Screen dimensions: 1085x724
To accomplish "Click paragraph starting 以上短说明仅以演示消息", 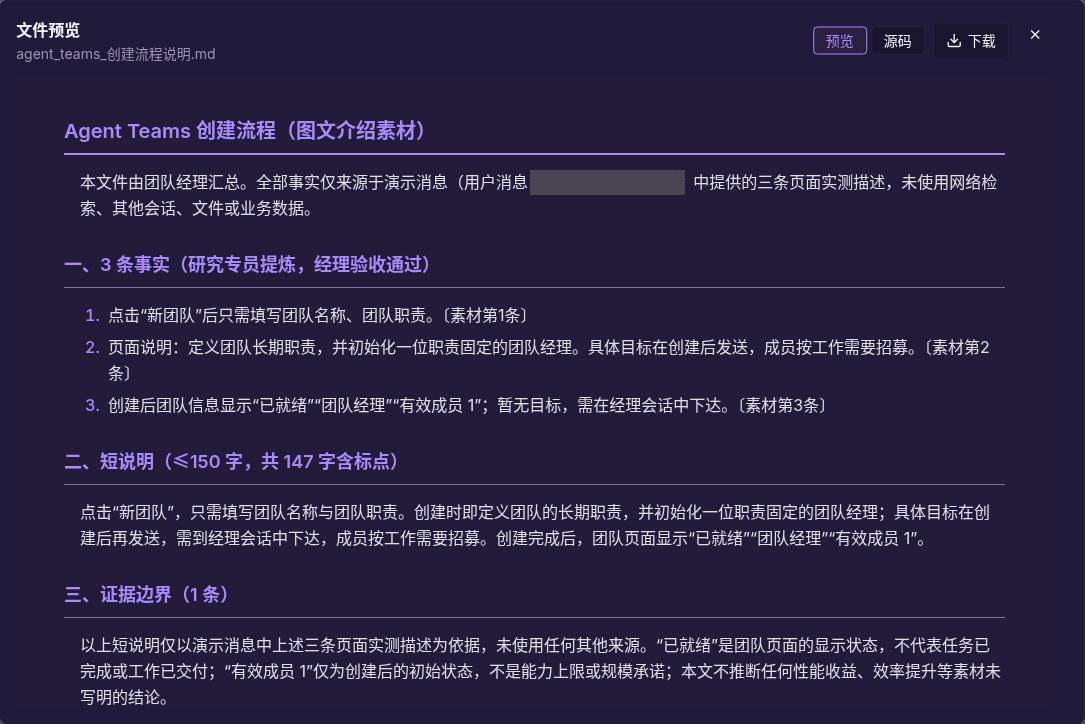I will 540,671.
